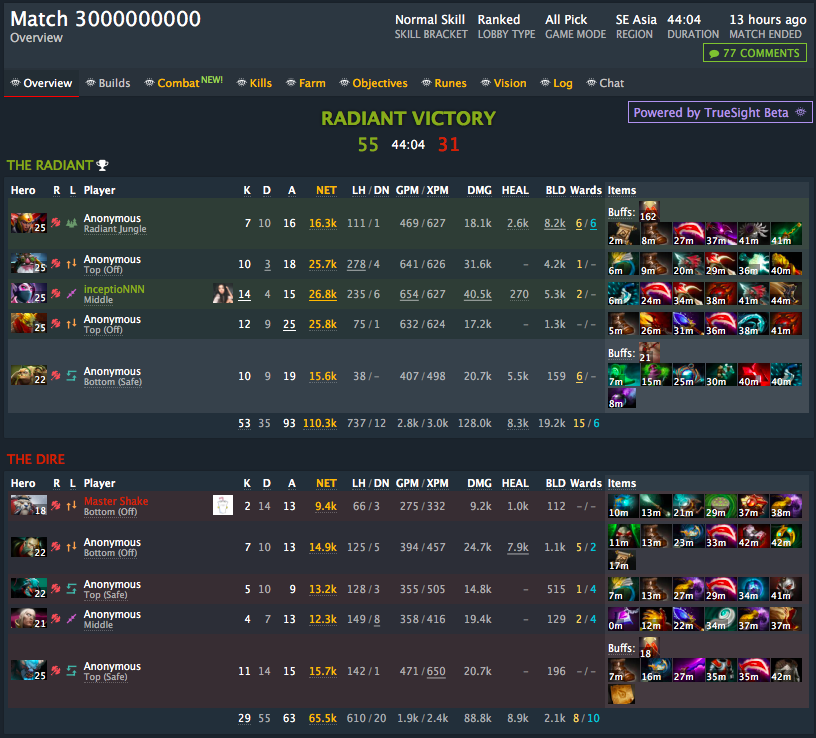The height and width of the screenshot is (738, 816).
Task: Click the 37m item in Radiant Jungle row
Action: (x=720, y=234)
